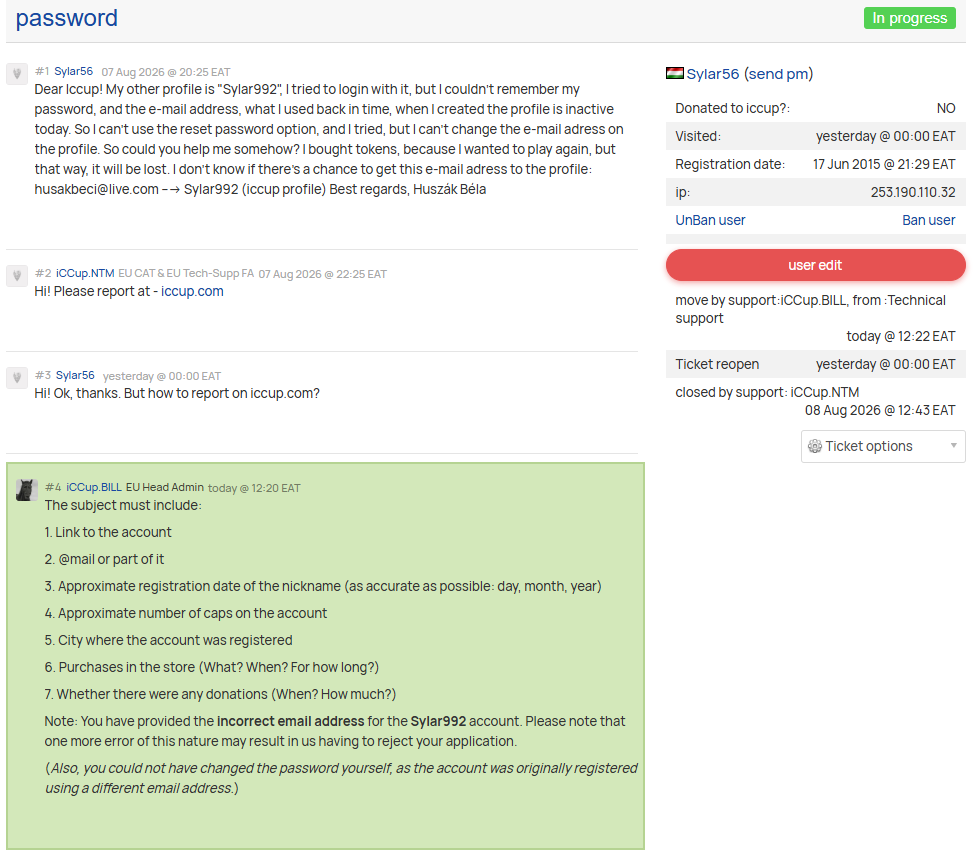Viewport: 973px width, 853px height.
Task: Open the send pm link
Action: pyautogui.click(x=779, y=74)
